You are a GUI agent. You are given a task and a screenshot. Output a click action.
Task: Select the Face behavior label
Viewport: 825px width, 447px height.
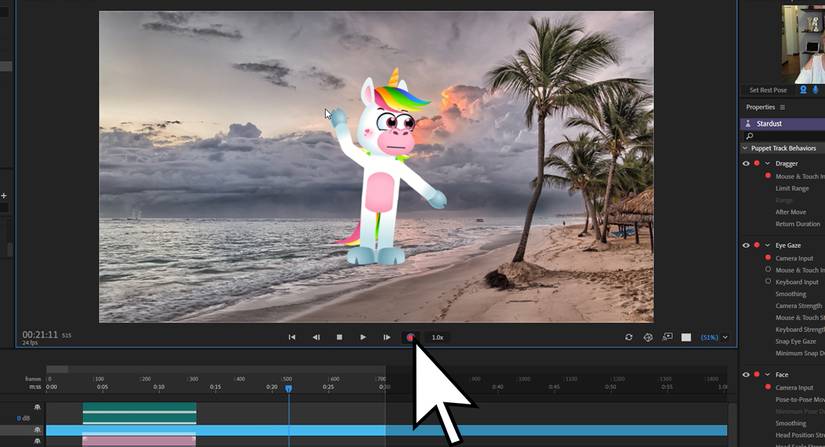782,375
